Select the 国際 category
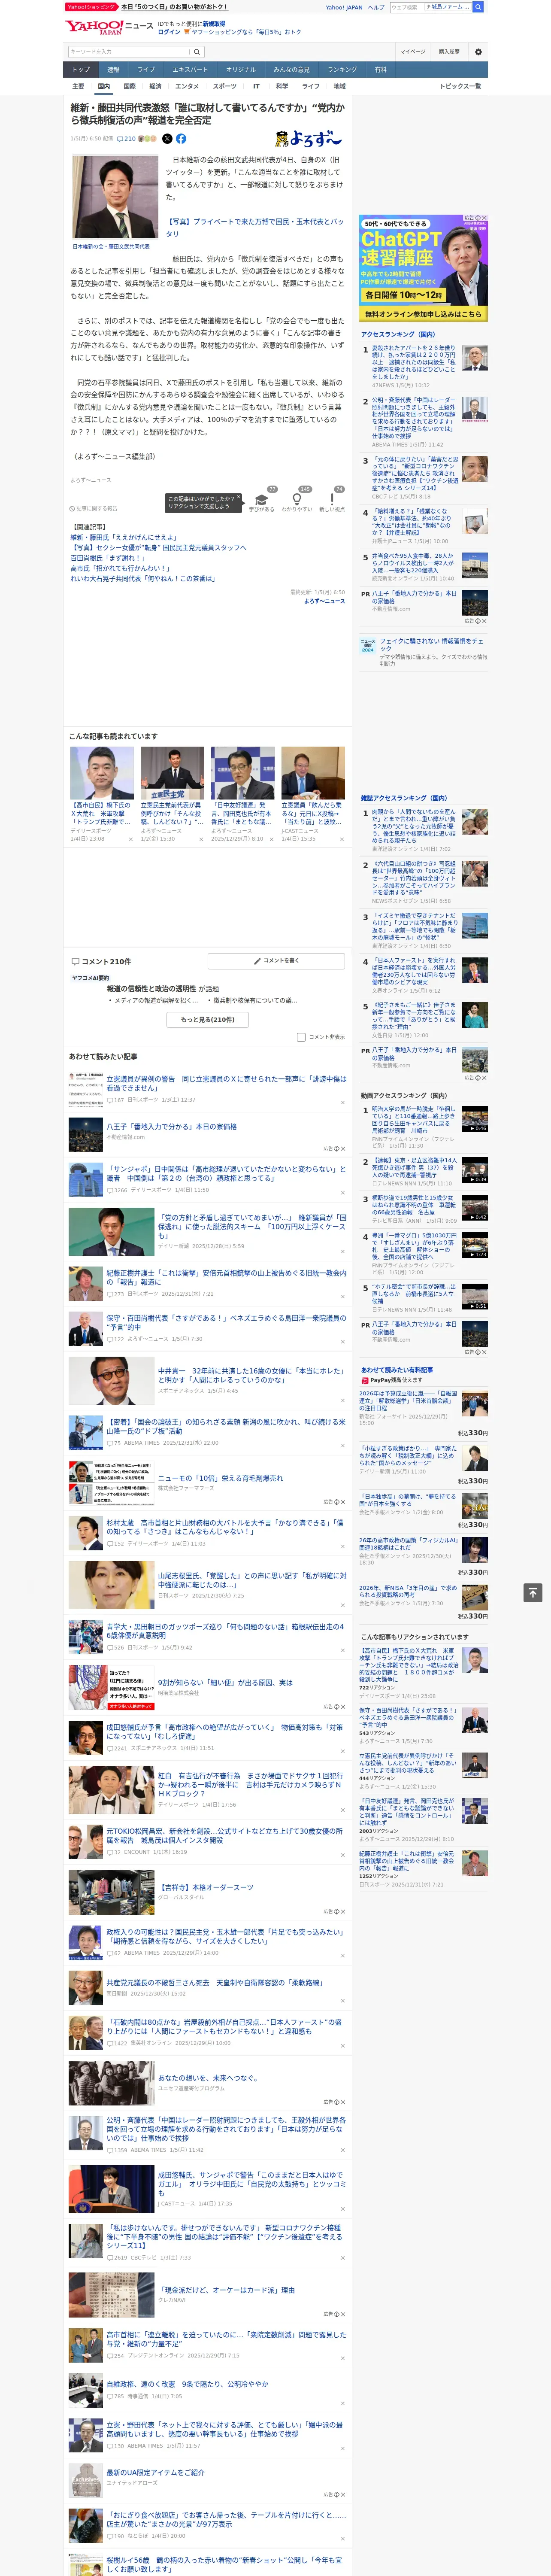Screen dimensions: 551x2576 129,86
